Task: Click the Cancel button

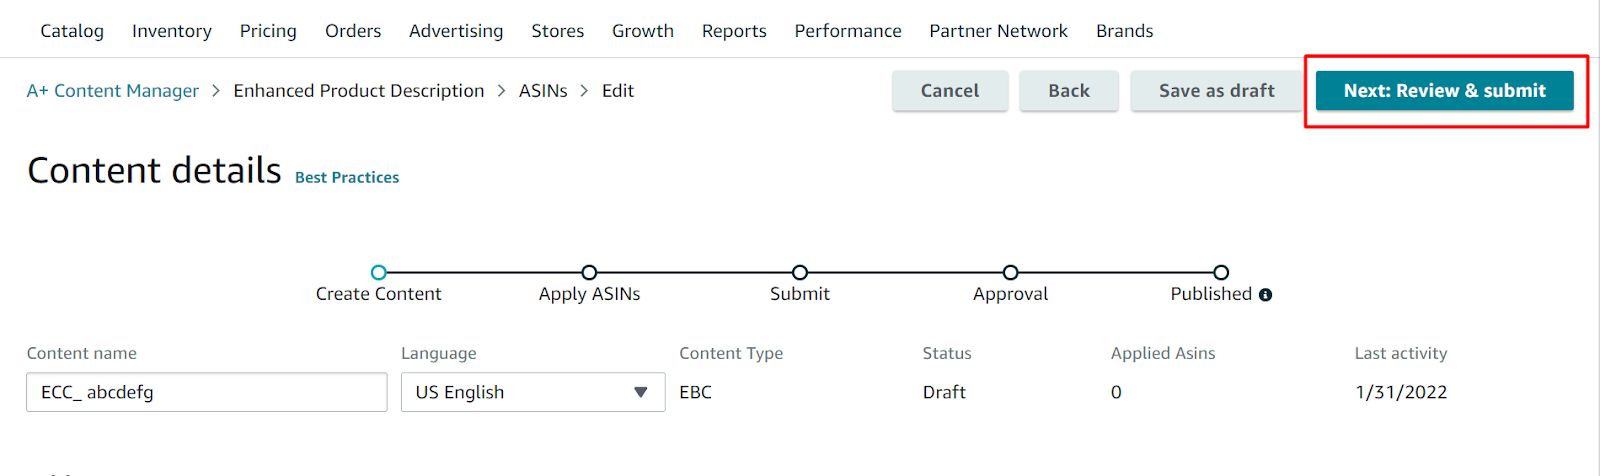Action: pos(950,91)
